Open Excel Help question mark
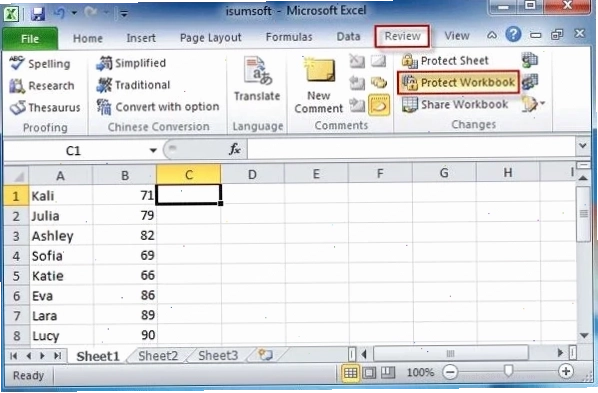The width and height of the screenshot is (598, 393). pos(513,35)
